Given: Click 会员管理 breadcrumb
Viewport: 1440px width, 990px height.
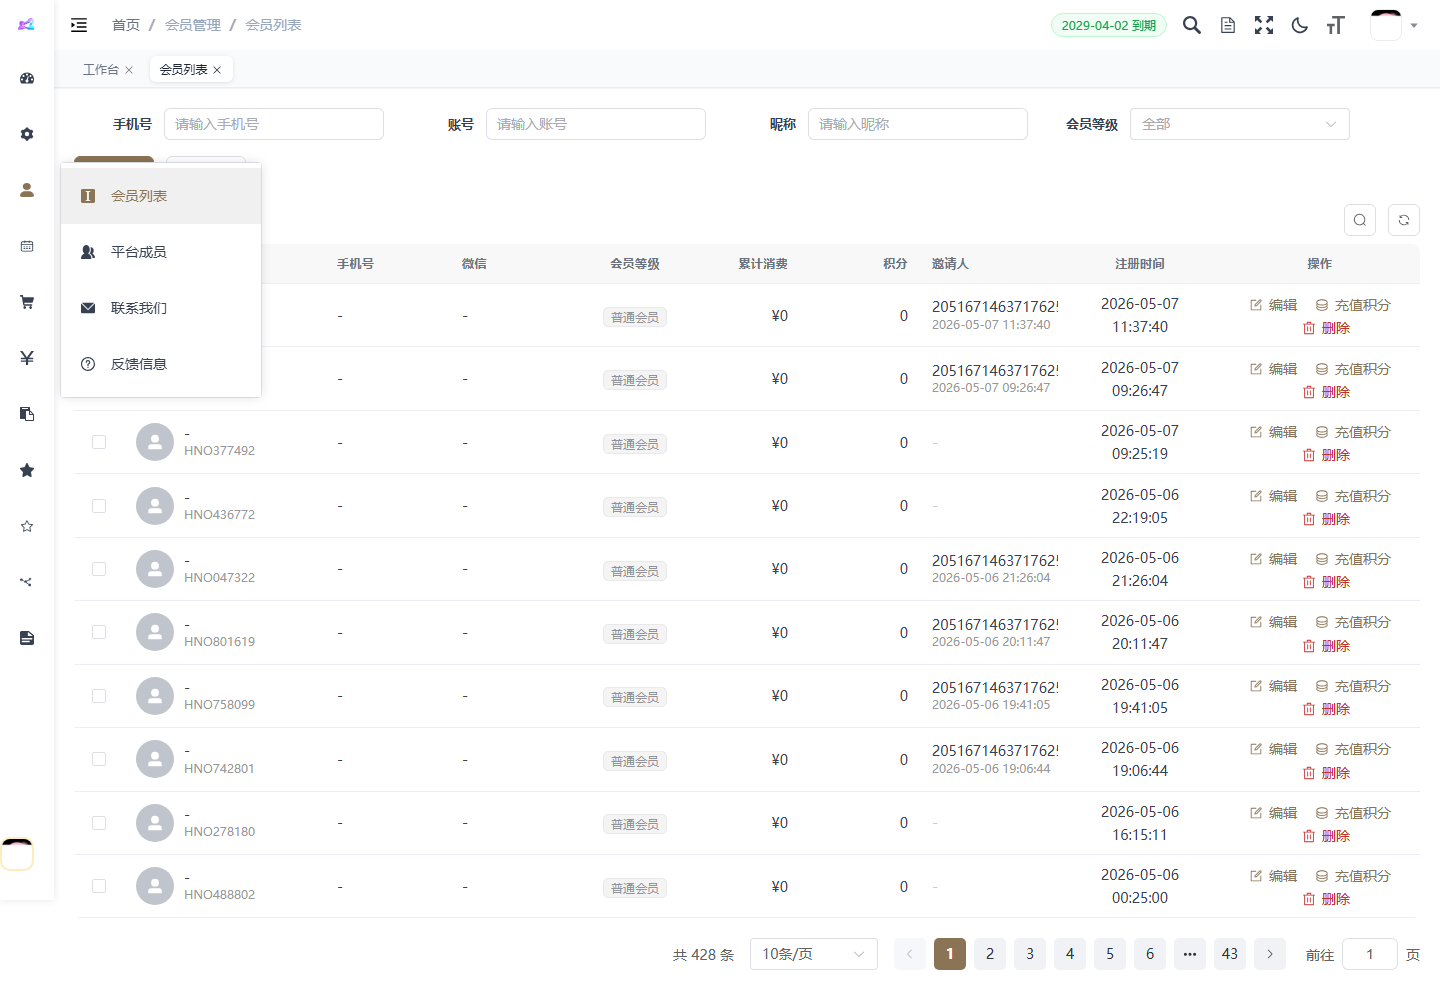Looking at the screenshot, I should click(193, 25).
